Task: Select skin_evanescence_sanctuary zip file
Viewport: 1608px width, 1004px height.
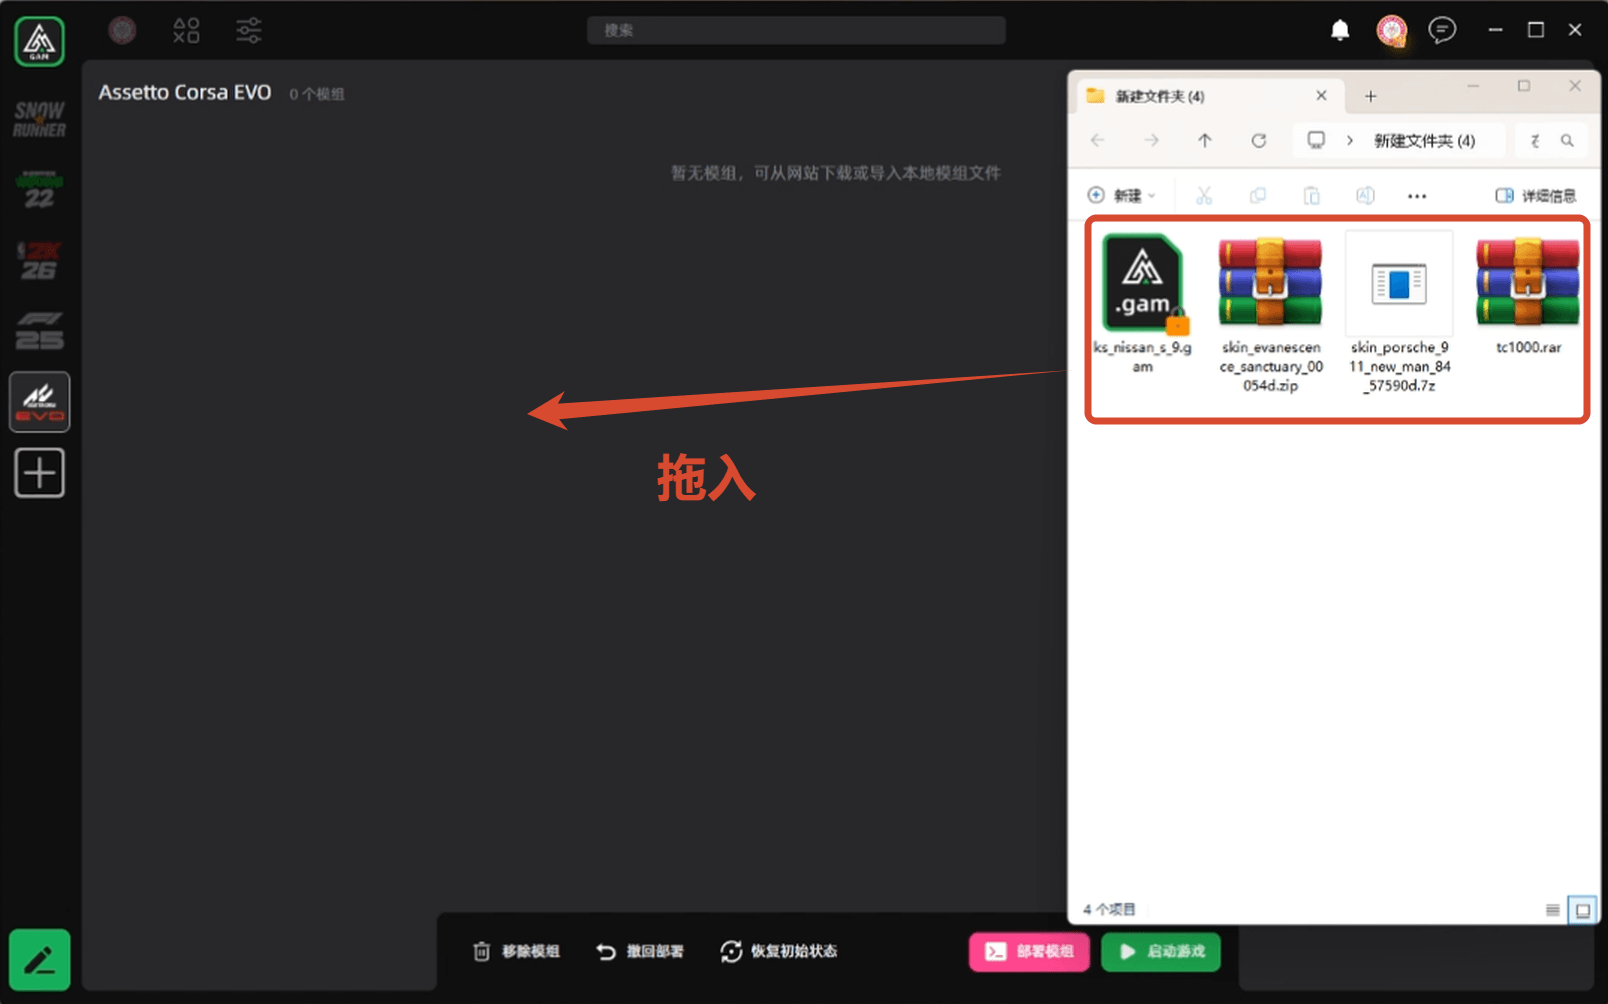Action: pos(1270,312)
